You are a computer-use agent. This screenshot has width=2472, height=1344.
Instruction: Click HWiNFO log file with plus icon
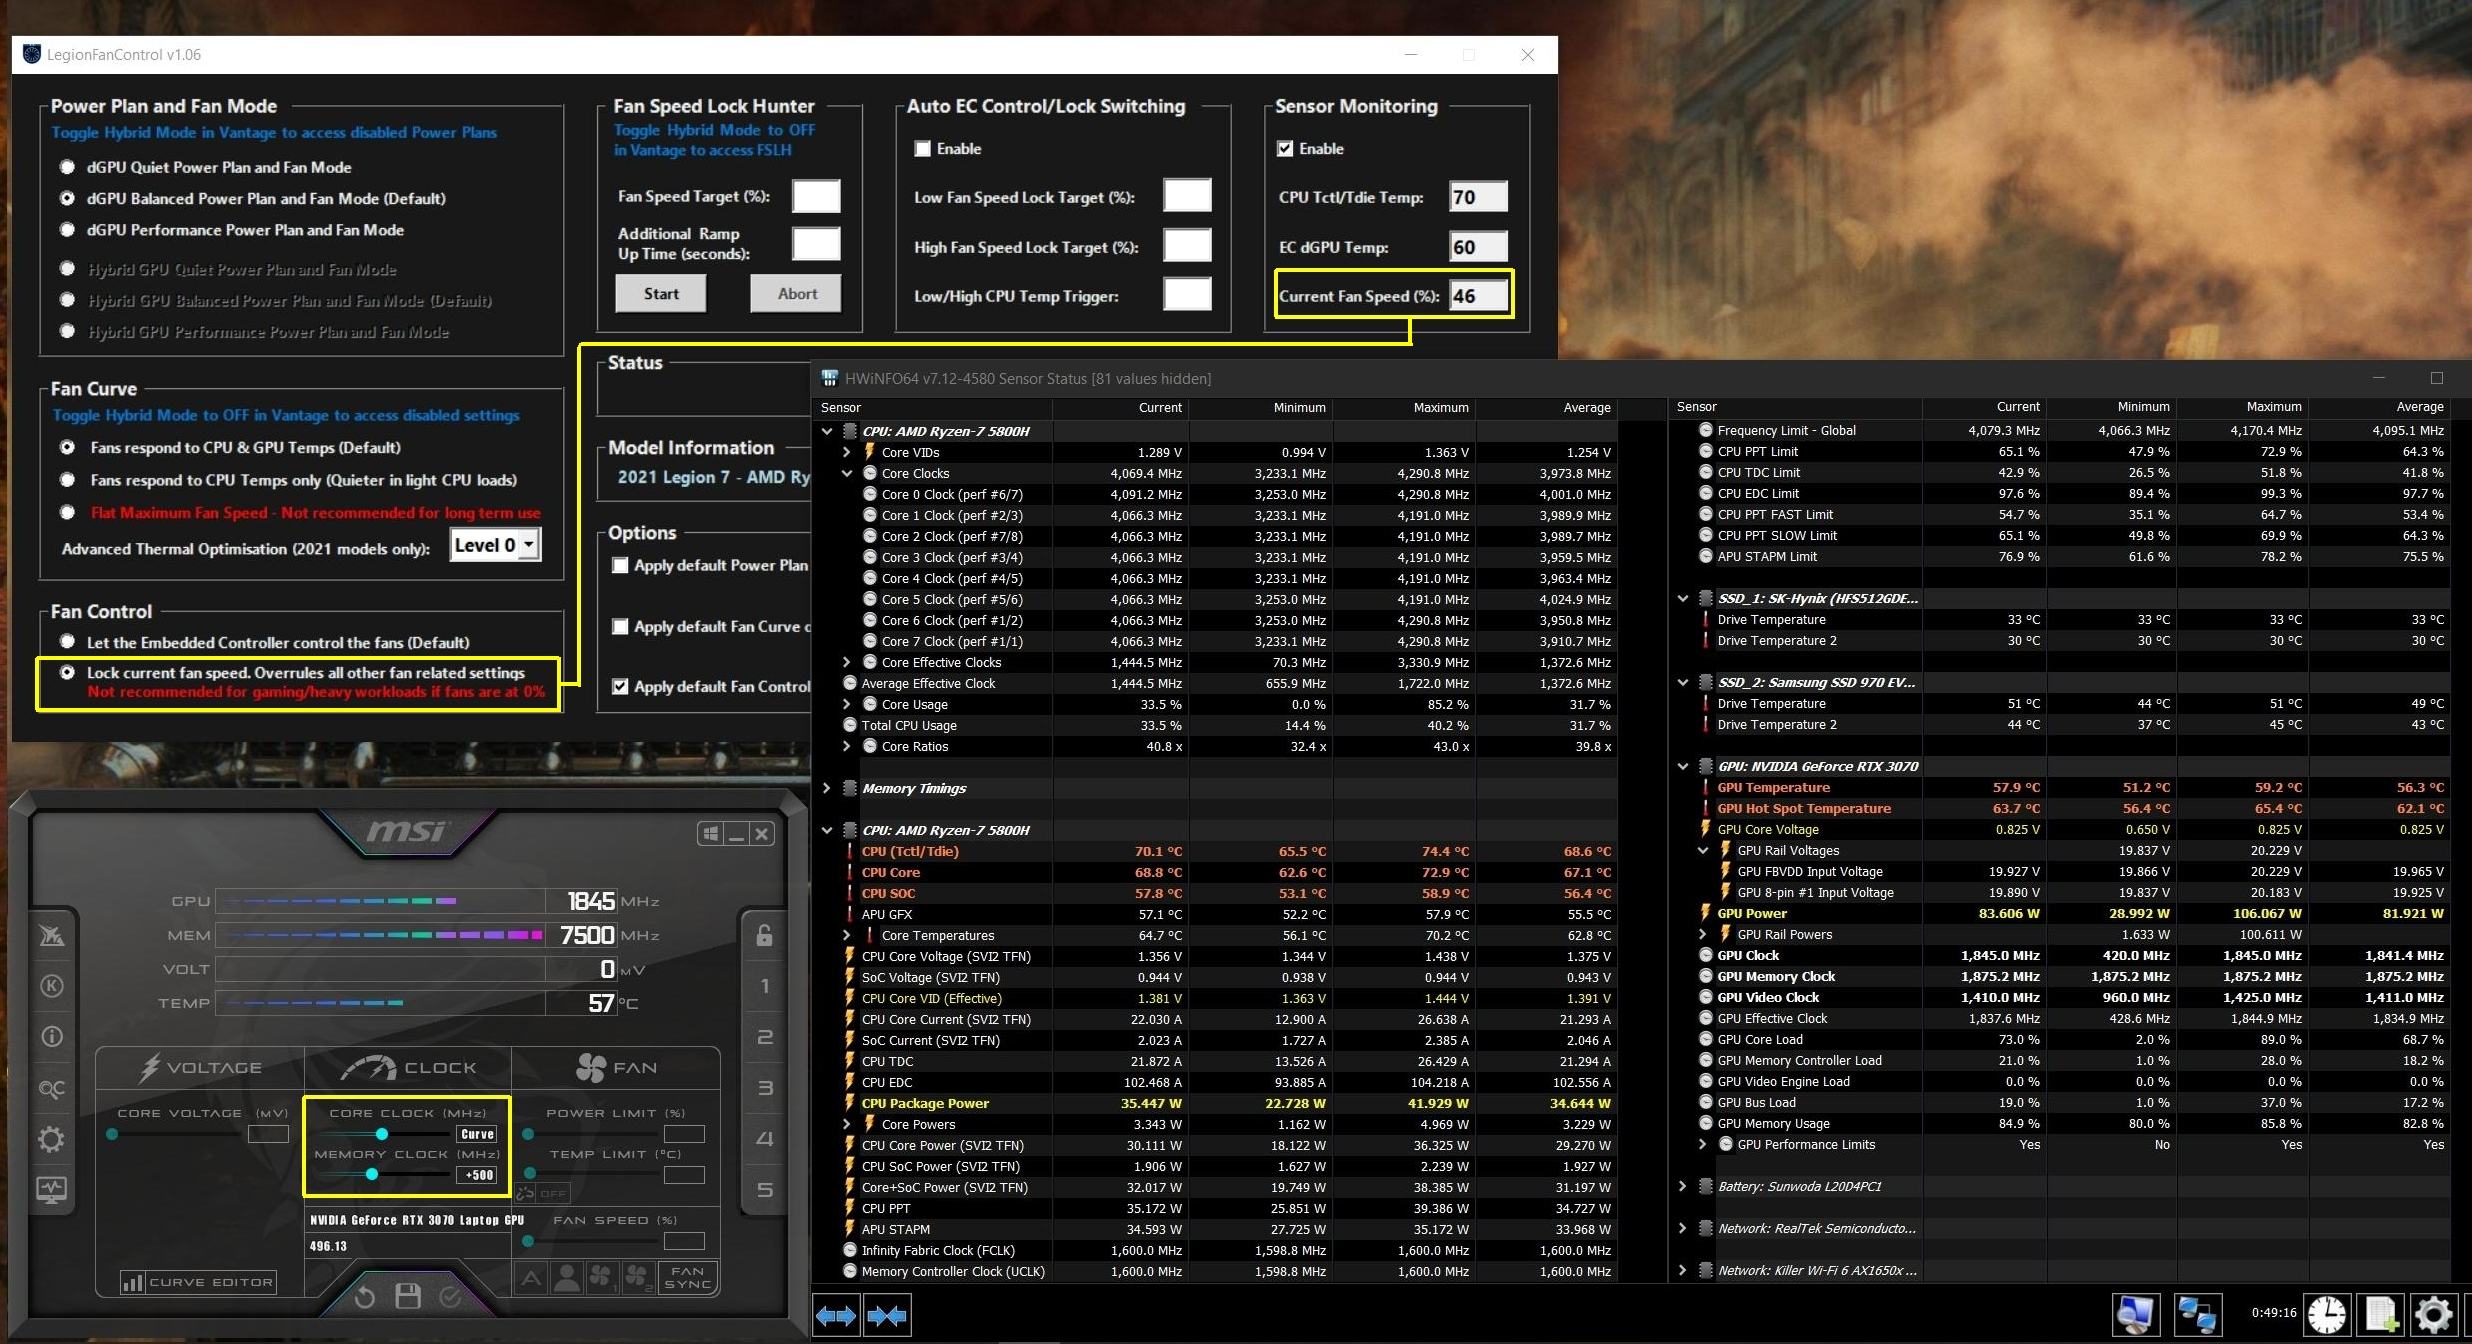coord(2381,1315)
